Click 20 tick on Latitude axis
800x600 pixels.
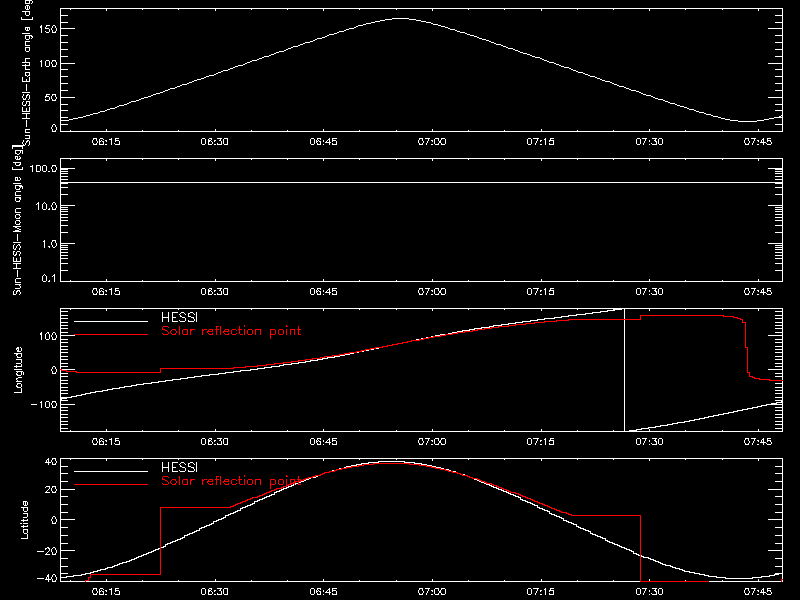tap(51, 490)
